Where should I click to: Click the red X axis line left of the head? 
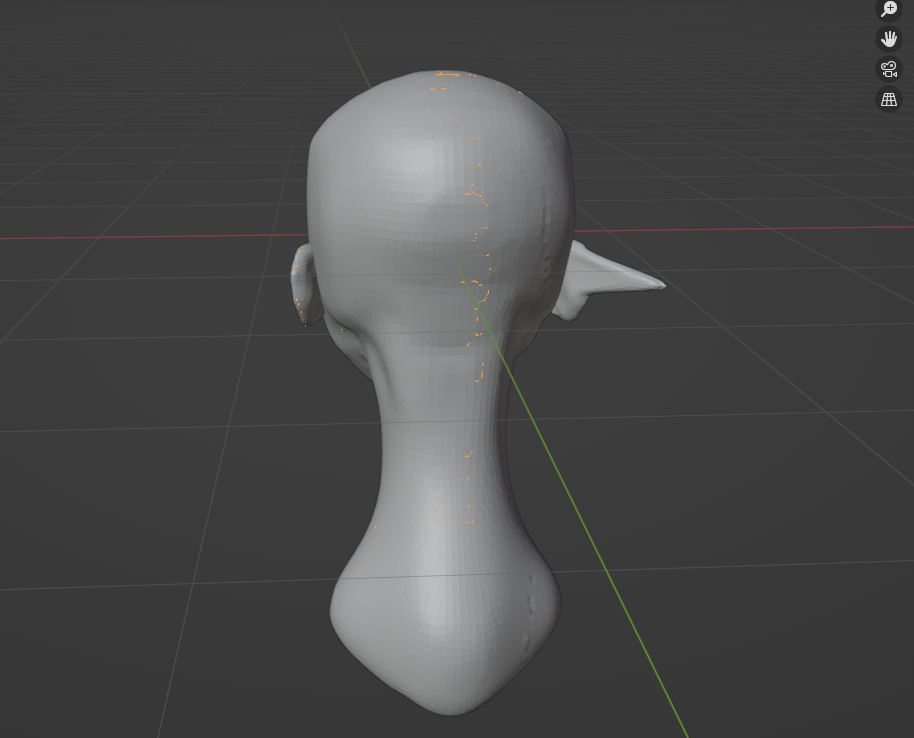tap(150, 236)
